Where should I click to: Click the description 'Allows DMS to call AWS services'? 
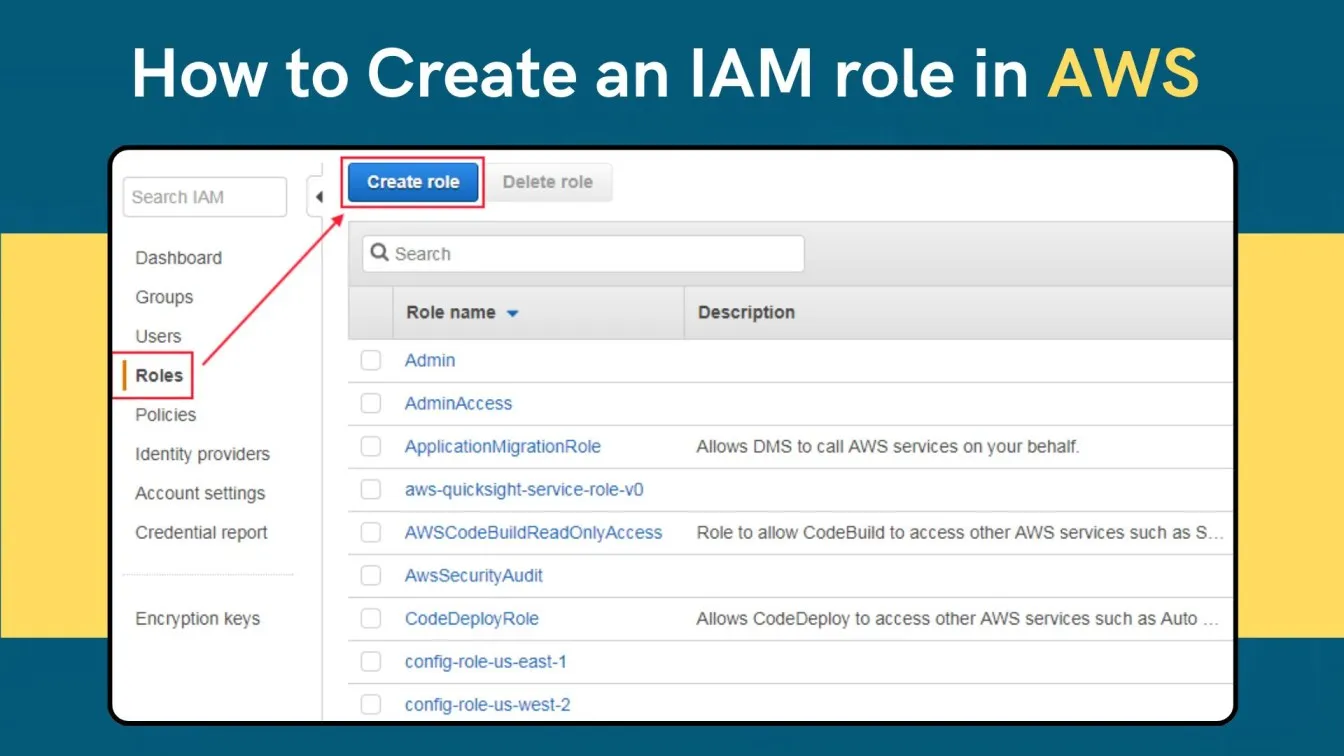(x=888, y=447)
